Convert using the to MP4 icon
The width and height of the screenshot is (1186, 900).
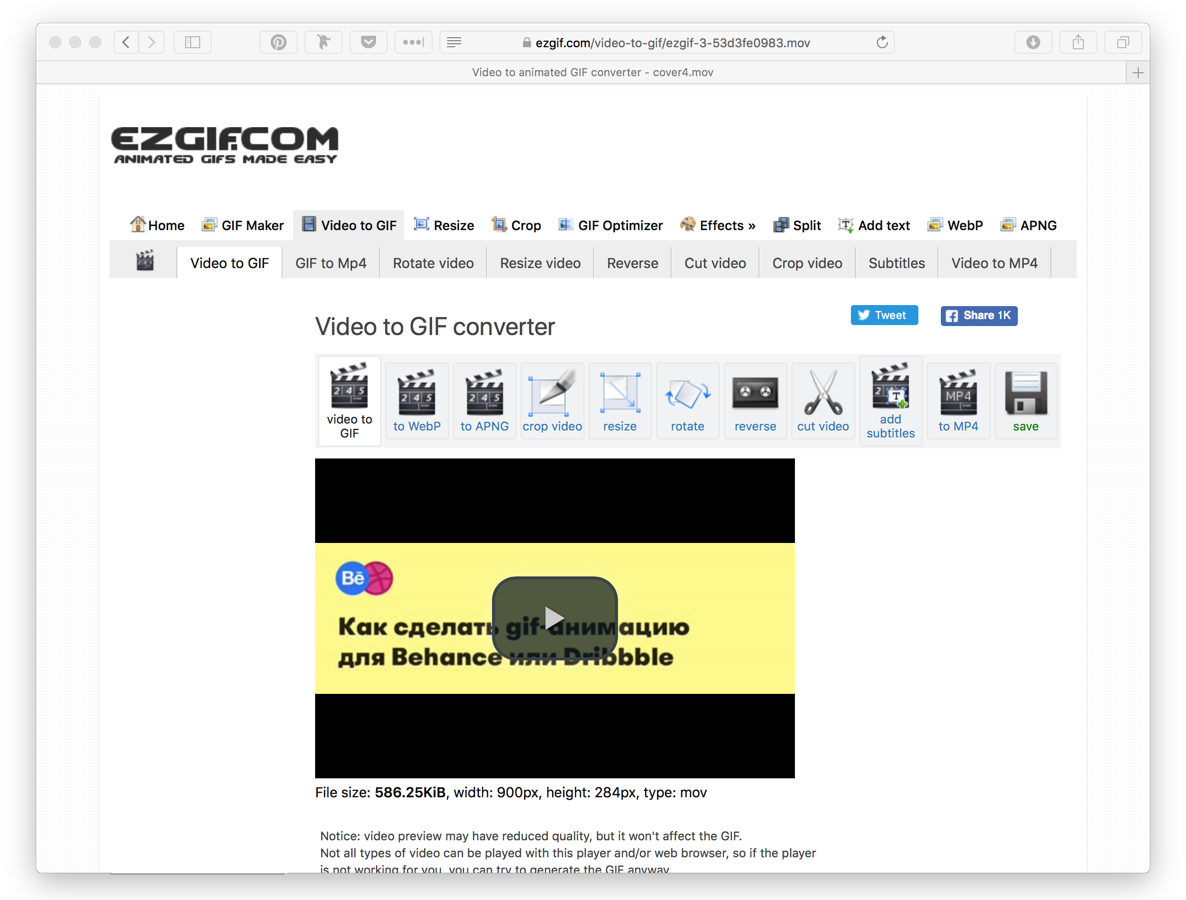958,401
